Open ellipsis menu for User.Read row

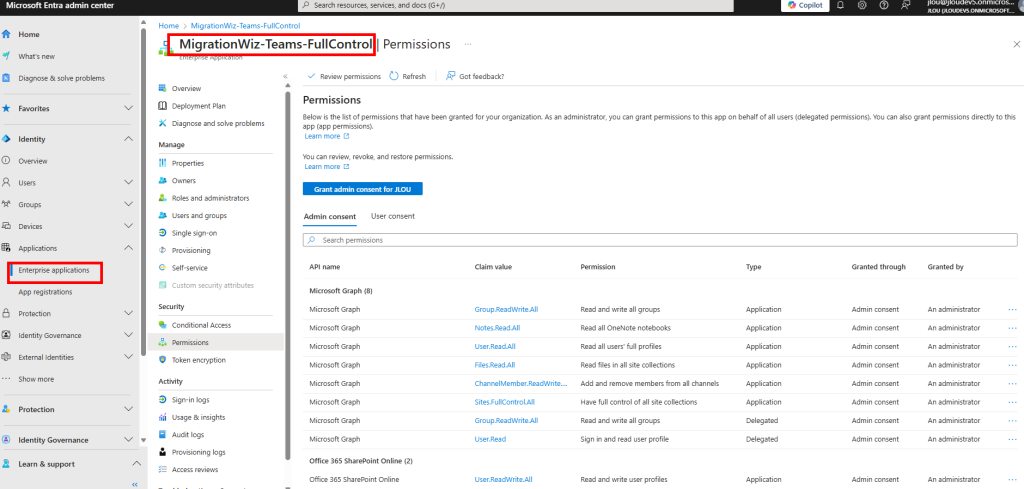tap(1013, 439)
